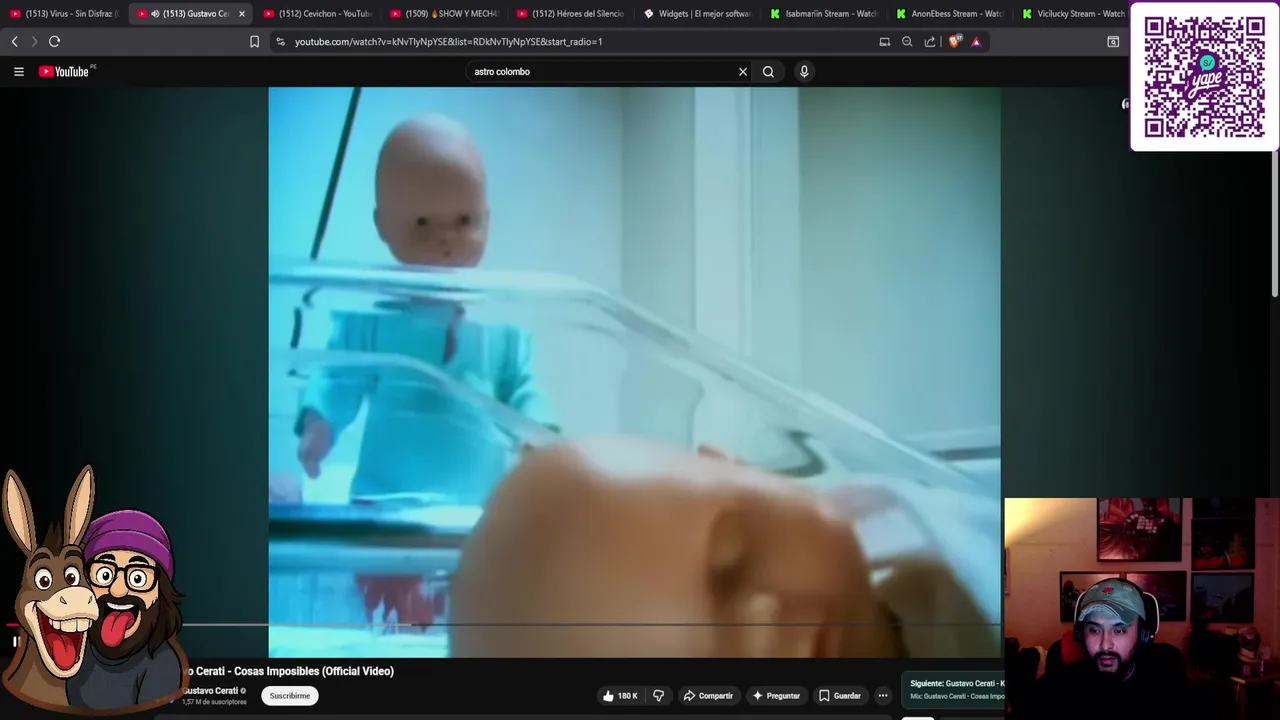1280x720 pixels.
Task: Bookmark this page icon
Action: [x=254, y=41]
